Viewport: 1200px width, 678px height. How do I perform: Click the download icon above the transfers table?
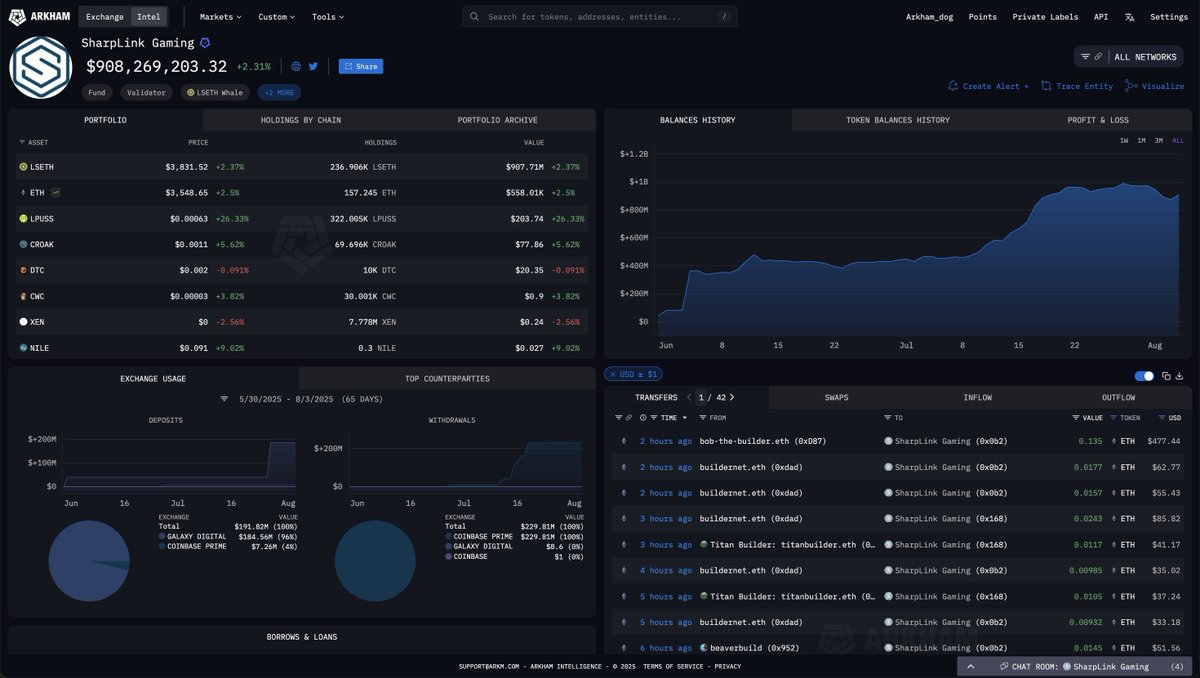(1180, 376)
